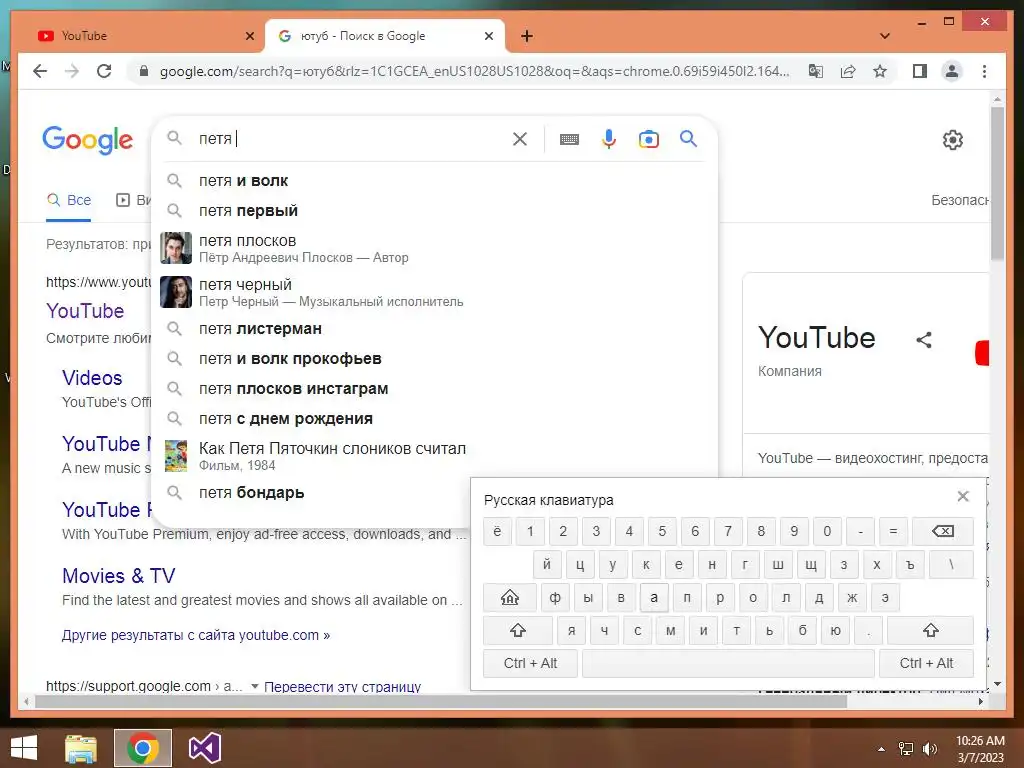
Task: Share the YouTube knowledge panel
Action: point(924,340)
